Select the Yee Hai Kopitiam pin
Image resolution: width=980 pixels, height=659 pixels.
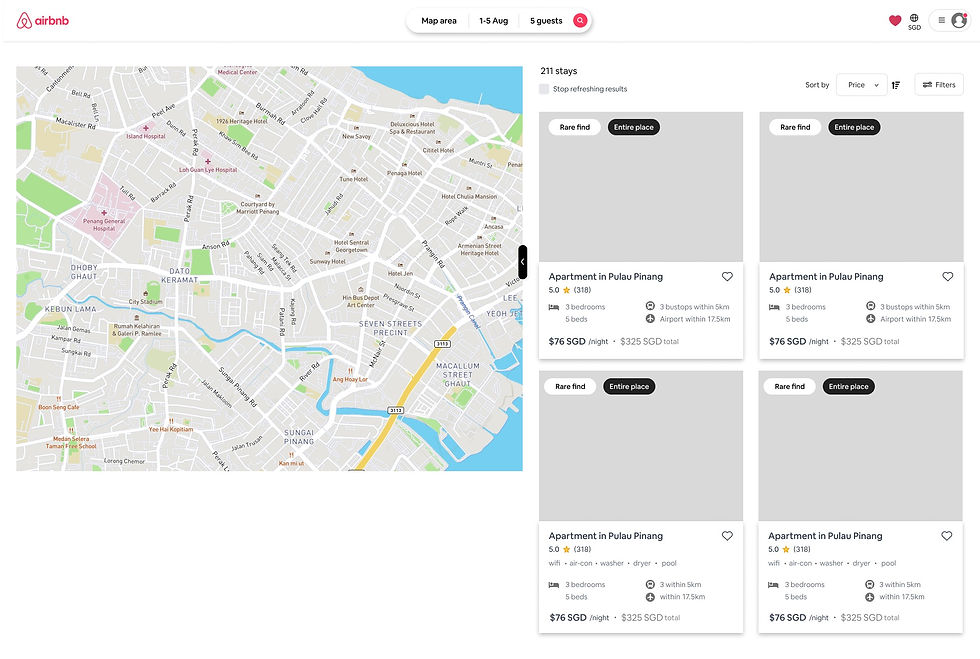(x=171, y=421)
